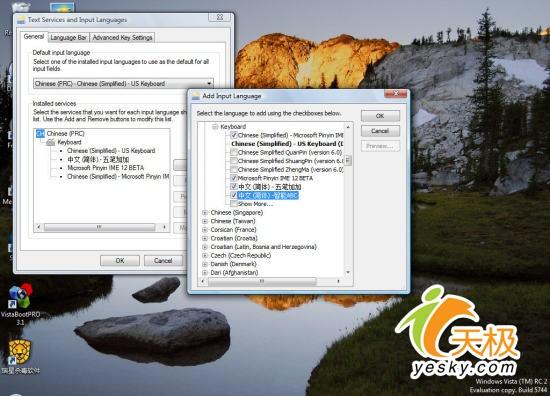Image resolution: width=550 pixels, height=396 pixels.
Task: Click scroll-down arrow of the language list
Action: (348, 272)
